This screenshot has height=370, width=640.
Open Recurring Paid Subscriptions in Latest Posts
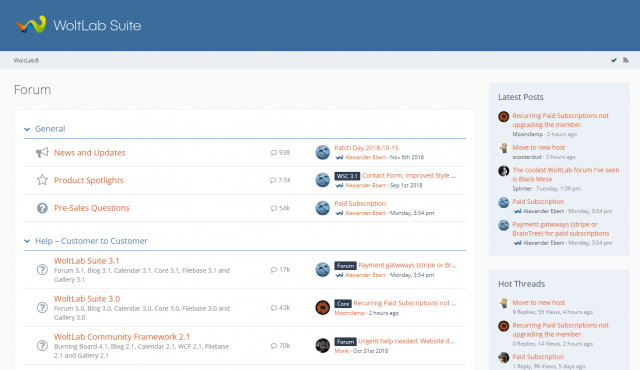pos(560,120)
